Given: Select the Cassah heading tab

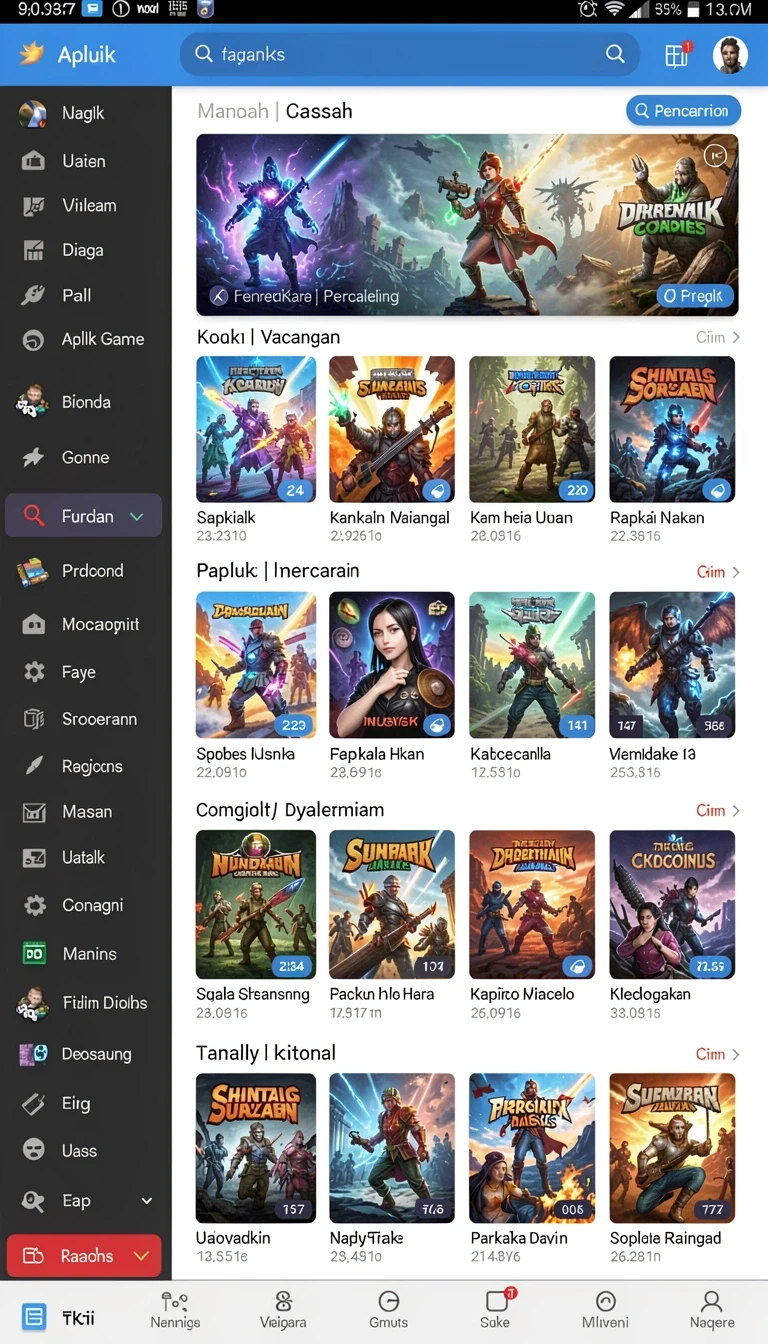Looking at the screenshot, I should [319, 111].
